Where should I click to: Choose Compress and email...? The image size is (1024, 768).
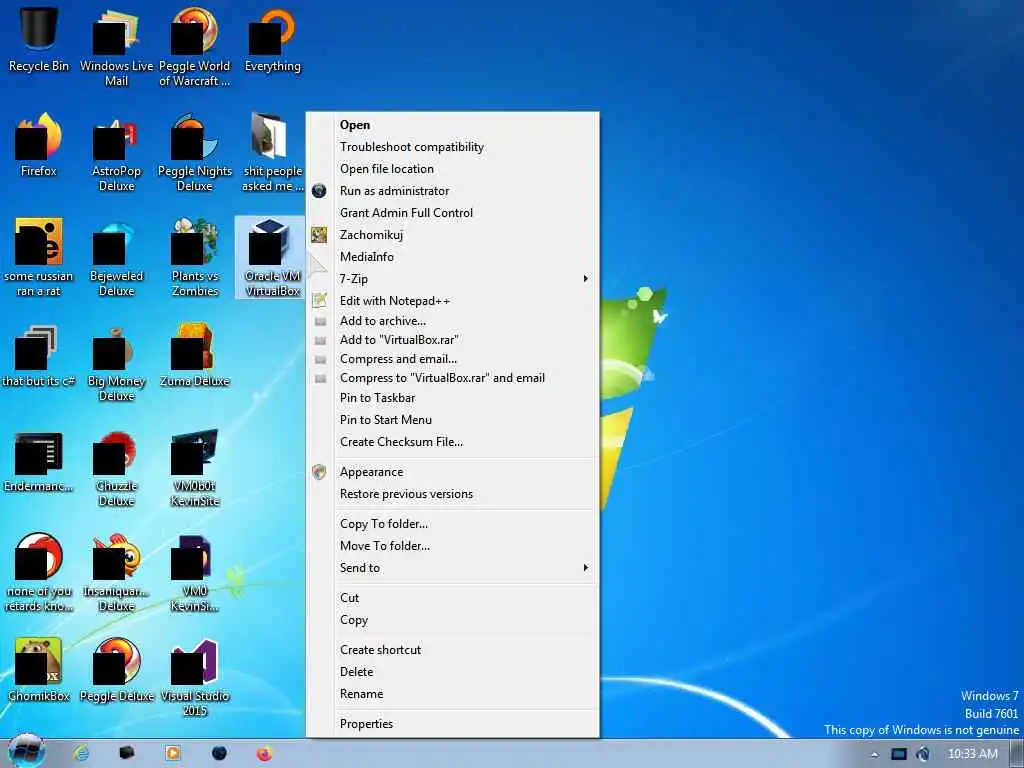click(453, 359)
